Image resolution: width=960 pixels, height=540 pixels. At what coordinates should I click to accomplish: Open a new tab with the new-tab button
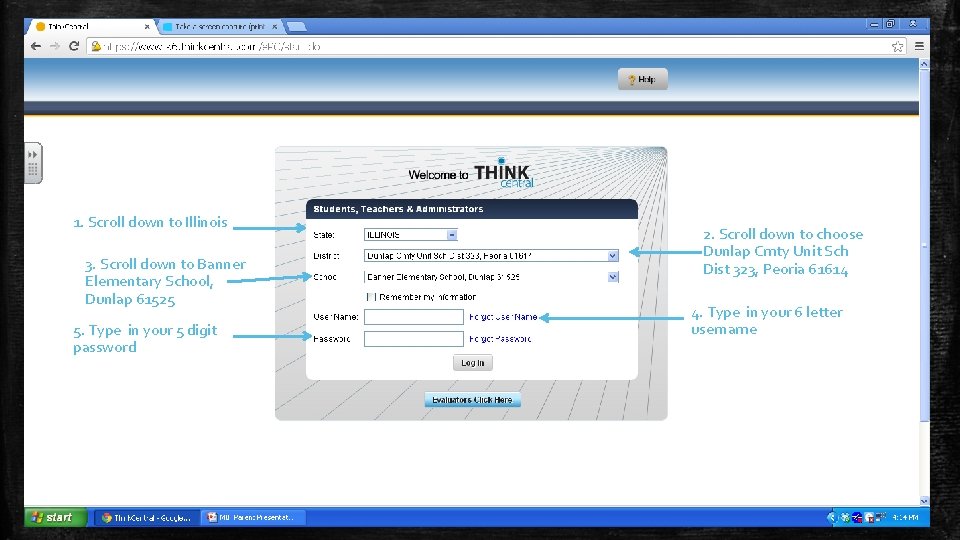pos(296,26)
